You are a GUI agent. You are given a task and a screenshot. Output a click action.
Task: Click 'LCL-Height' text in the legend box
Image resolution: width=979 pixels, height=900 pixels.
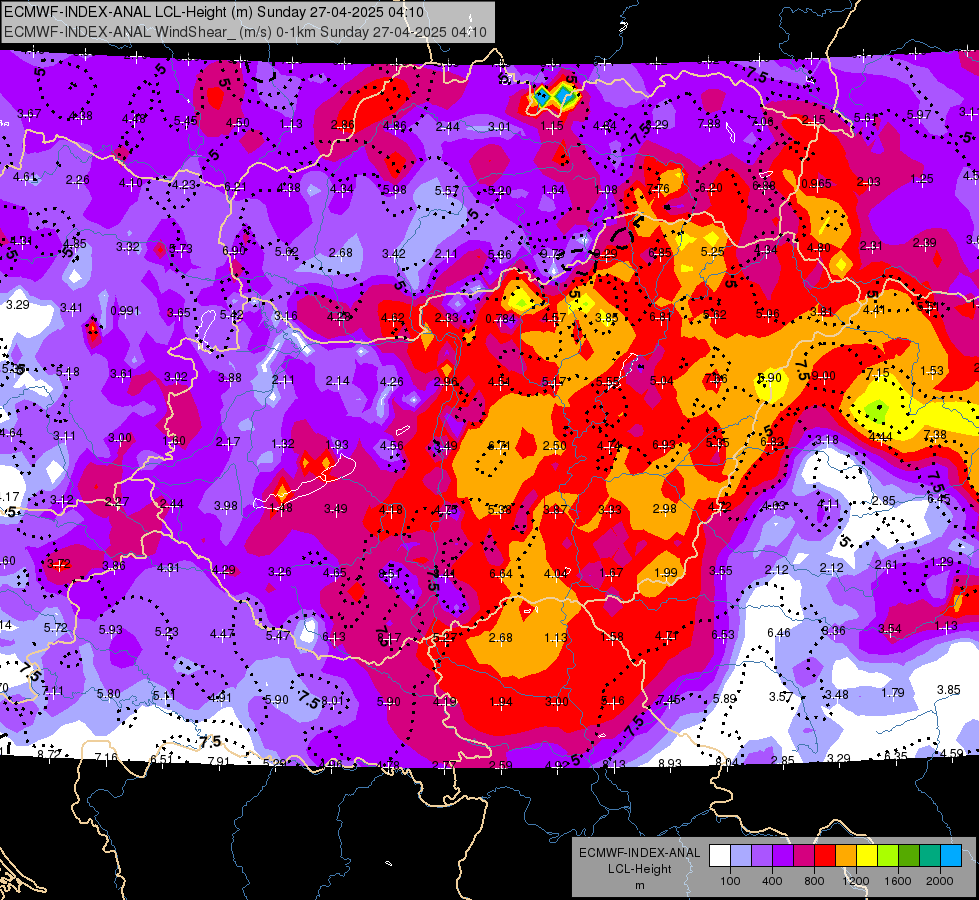point(639,869)
